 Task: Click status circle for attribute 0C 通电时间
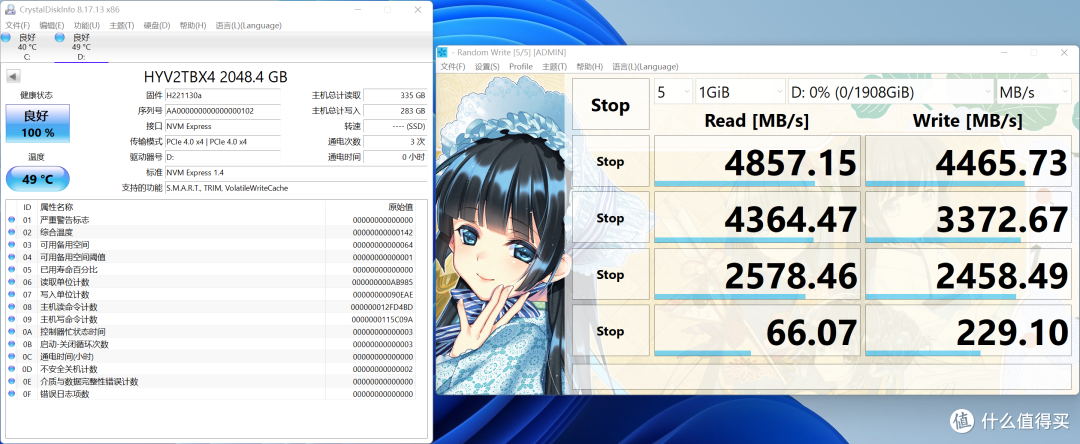11,357
